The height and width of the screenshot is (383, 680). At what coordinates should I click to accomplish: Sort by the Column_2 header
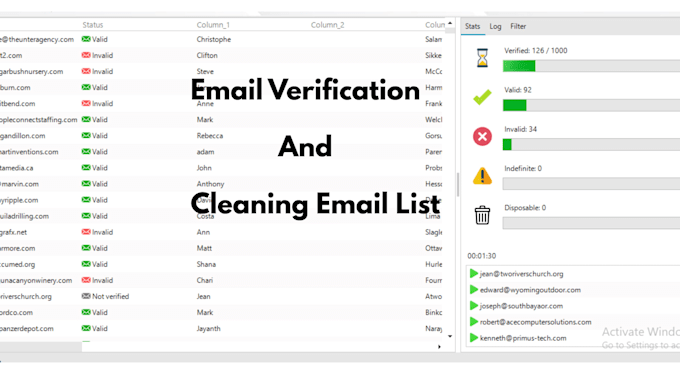327,25
